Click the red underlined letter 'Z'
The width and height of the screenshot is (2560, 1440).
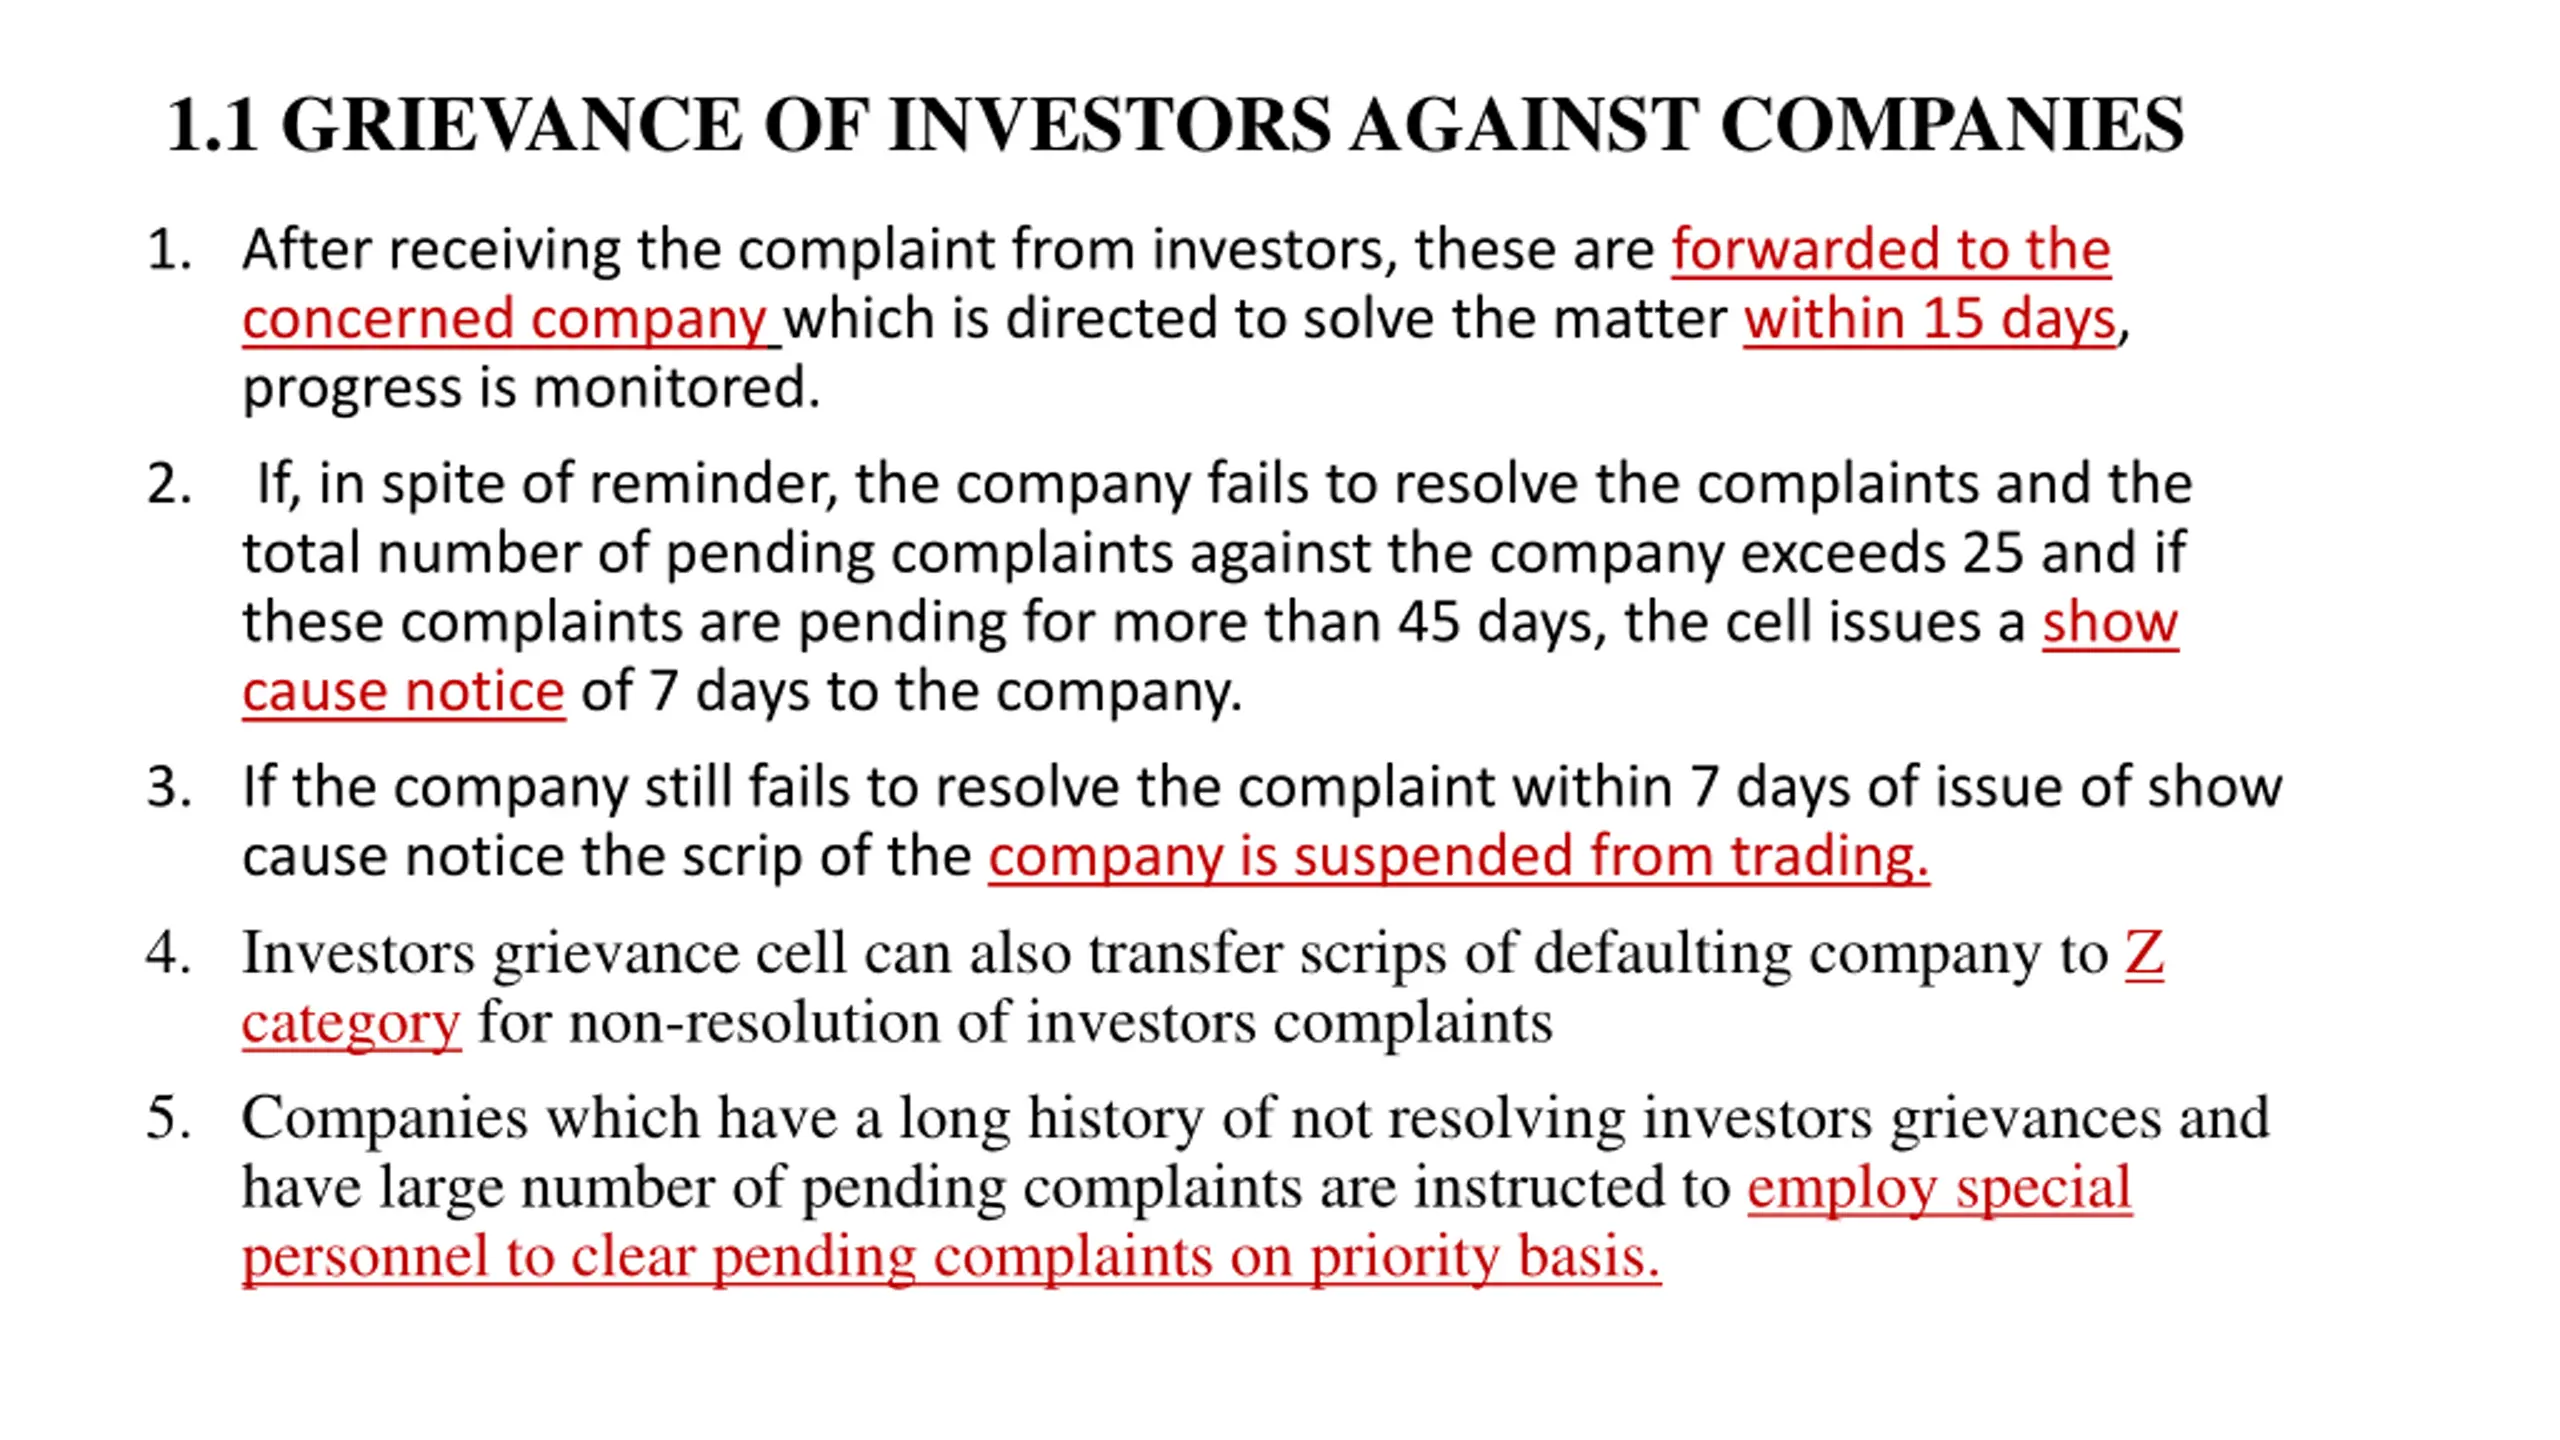click(2144, 953)
